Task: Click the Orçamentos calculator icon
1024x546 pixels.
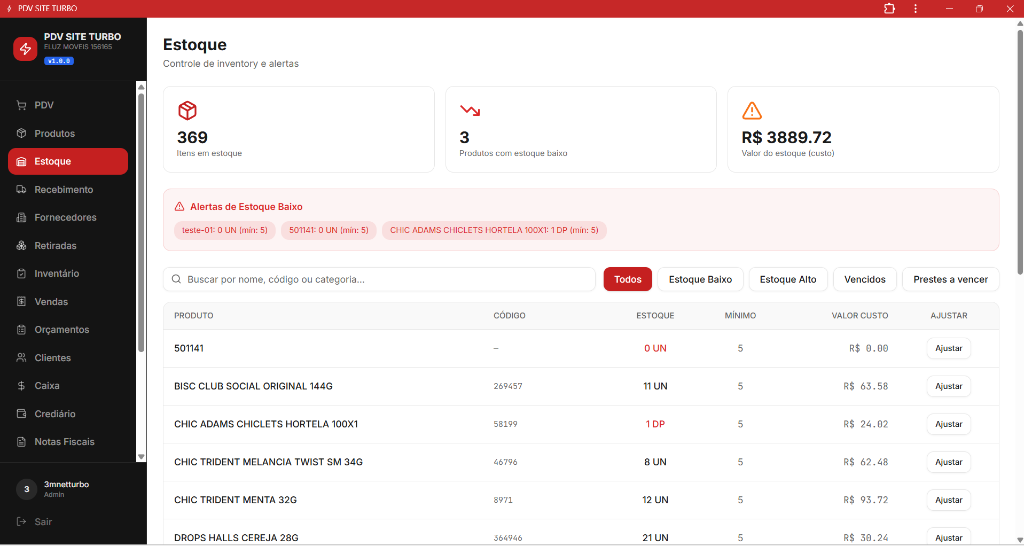Action: (x=22, y=330)
